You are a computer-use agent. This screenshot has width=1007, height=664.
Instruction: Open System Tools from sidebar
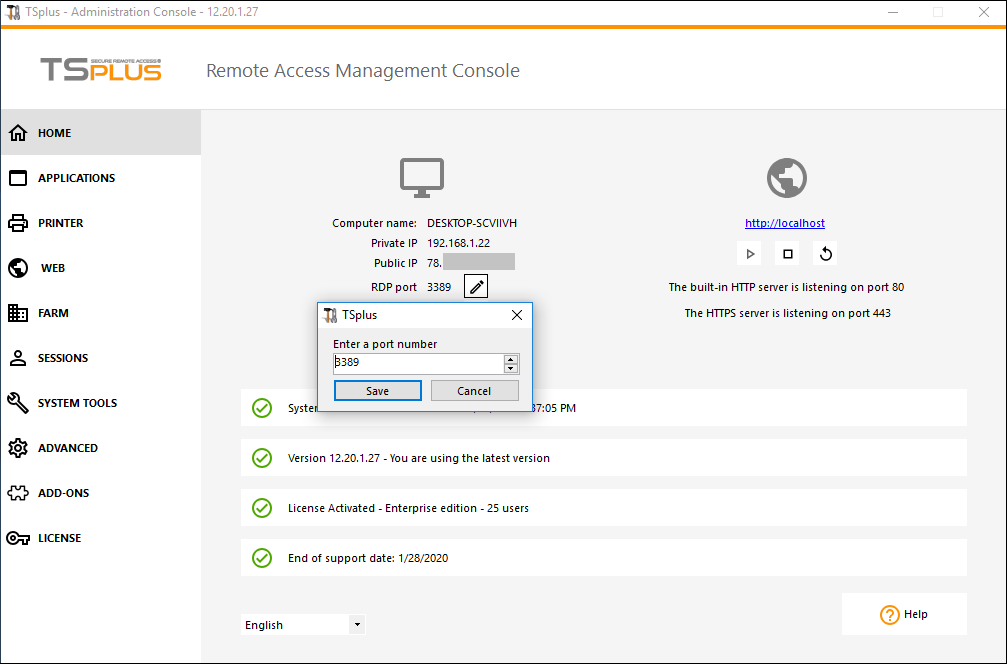pos(77,403)
